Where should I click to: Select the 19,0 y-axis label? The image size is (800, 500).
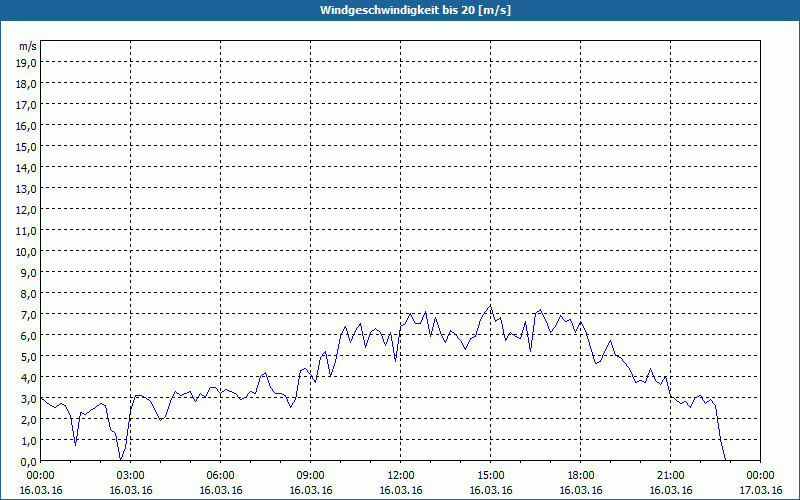click(28, 63)
